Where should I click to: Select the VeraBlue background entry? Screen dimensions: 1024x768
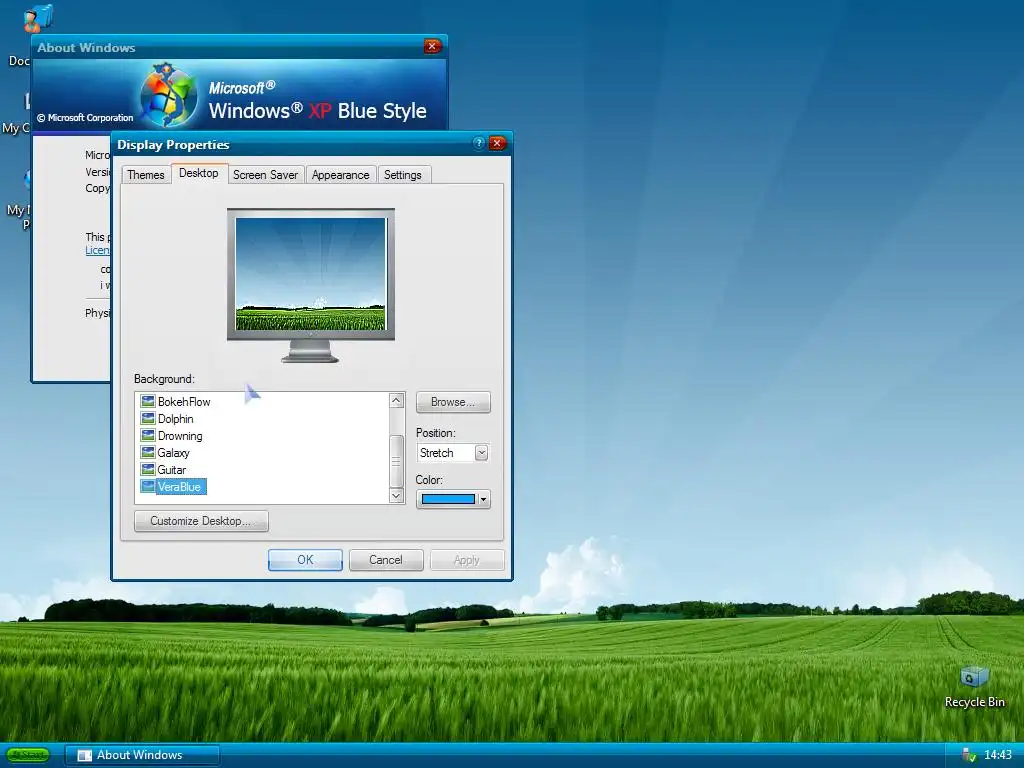(180, 487)
